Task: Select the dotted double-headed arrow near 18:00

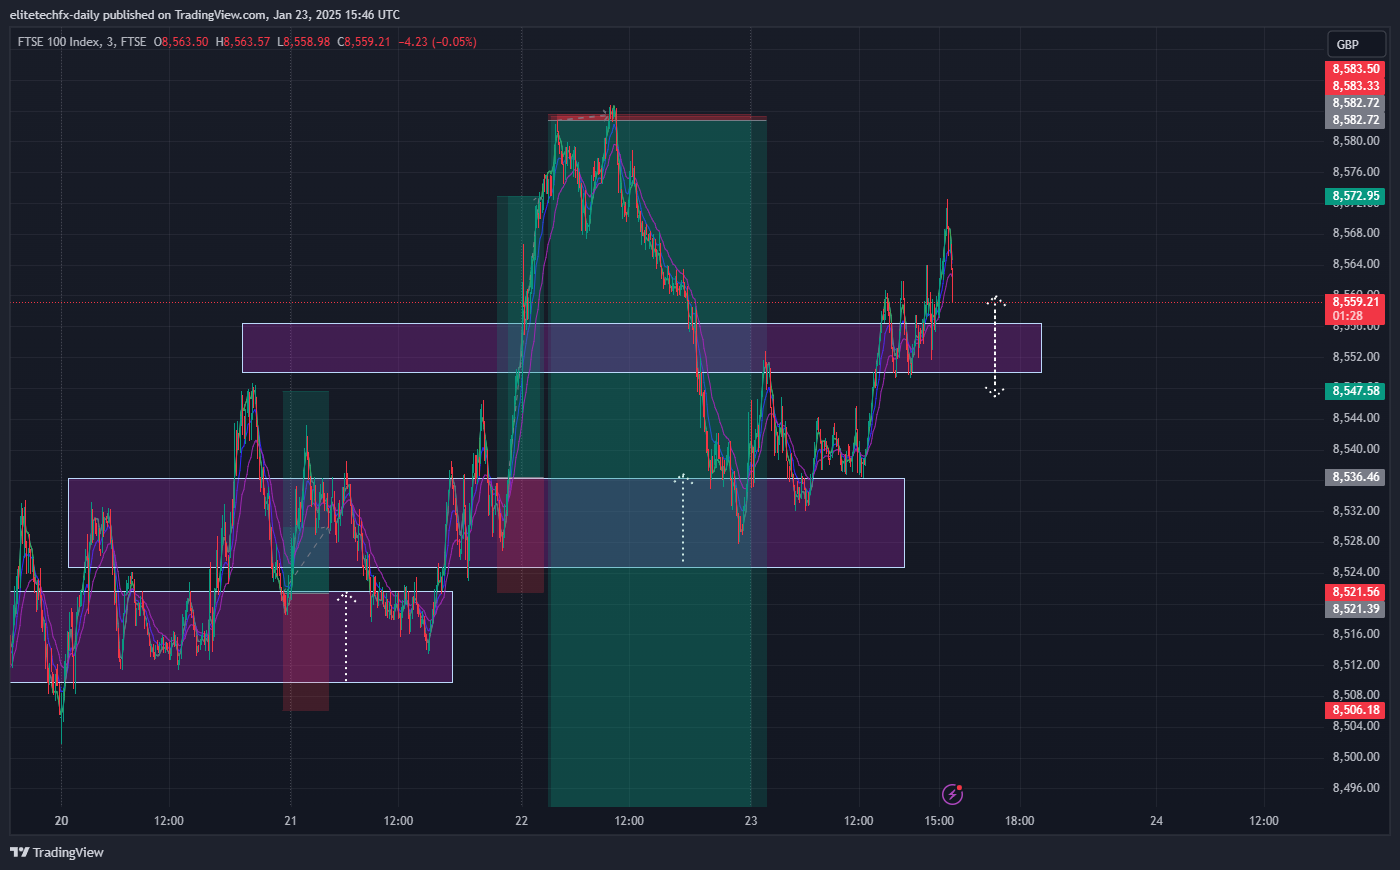Action: pos(995,346)
